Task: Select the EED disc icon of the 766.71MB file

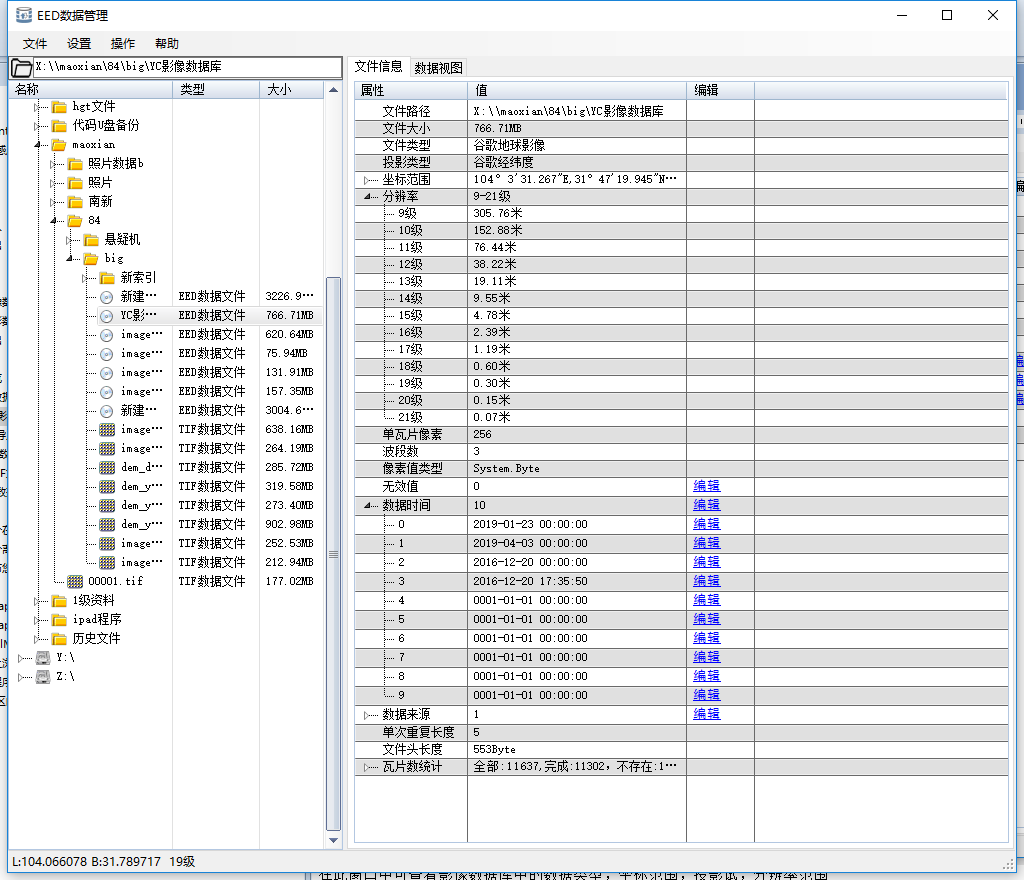Action: 107,315
